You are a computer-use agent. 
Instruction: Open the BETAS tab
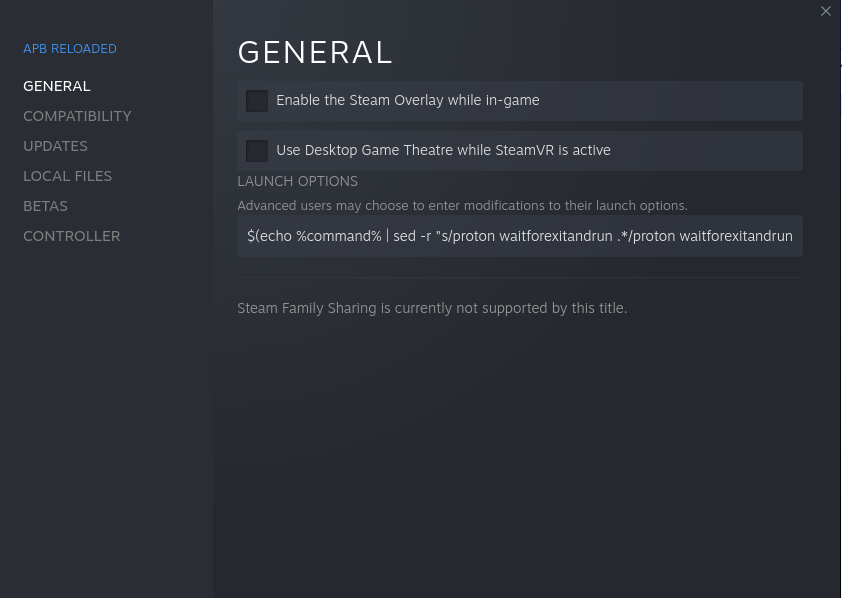click(45, 206)
